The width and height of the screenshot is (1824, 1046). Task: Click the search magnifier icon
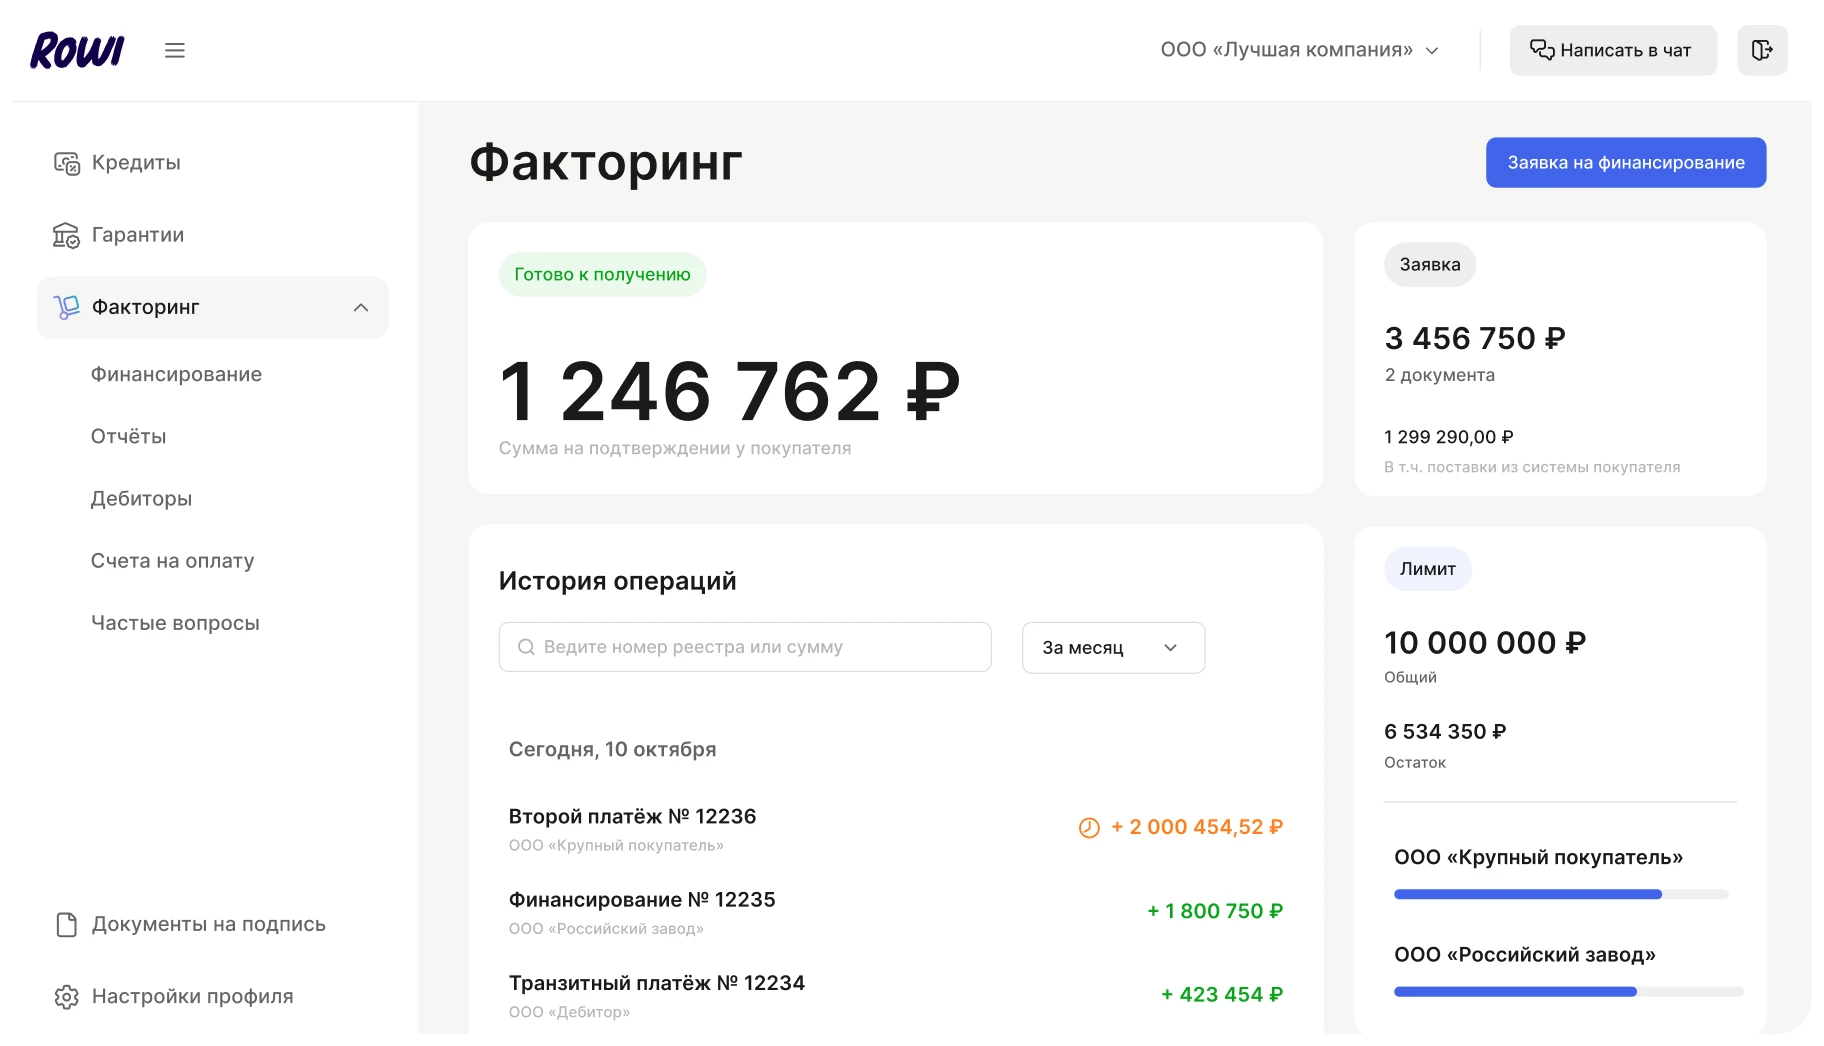click(526, 648)
